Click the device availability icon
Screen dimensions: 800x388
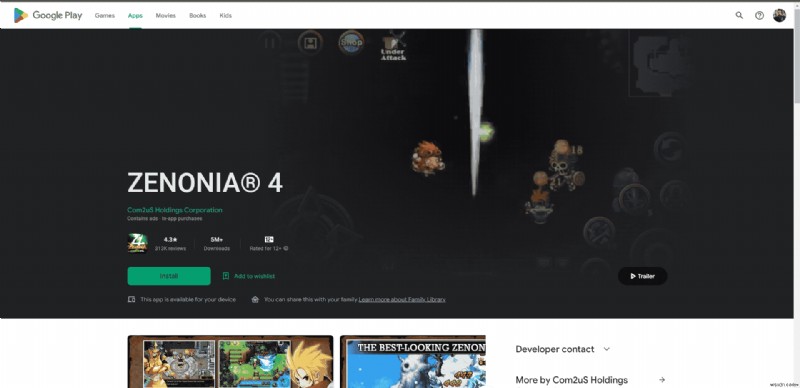131,300
